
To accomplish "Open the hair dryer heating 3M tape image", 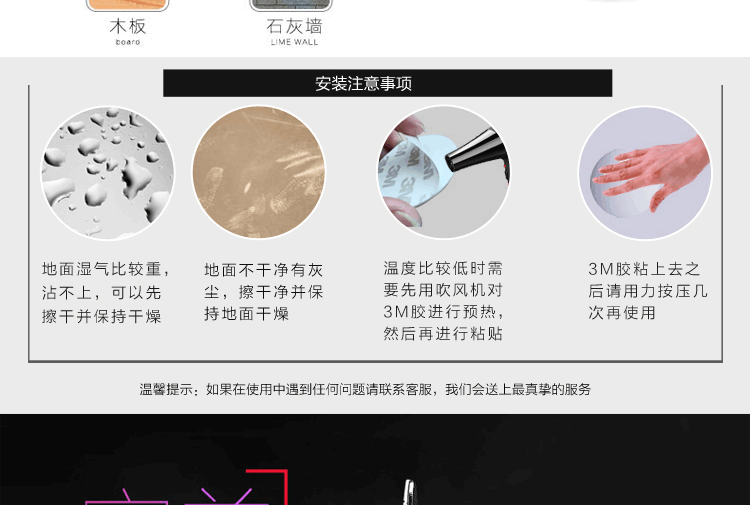I will [x=443, y=172].
